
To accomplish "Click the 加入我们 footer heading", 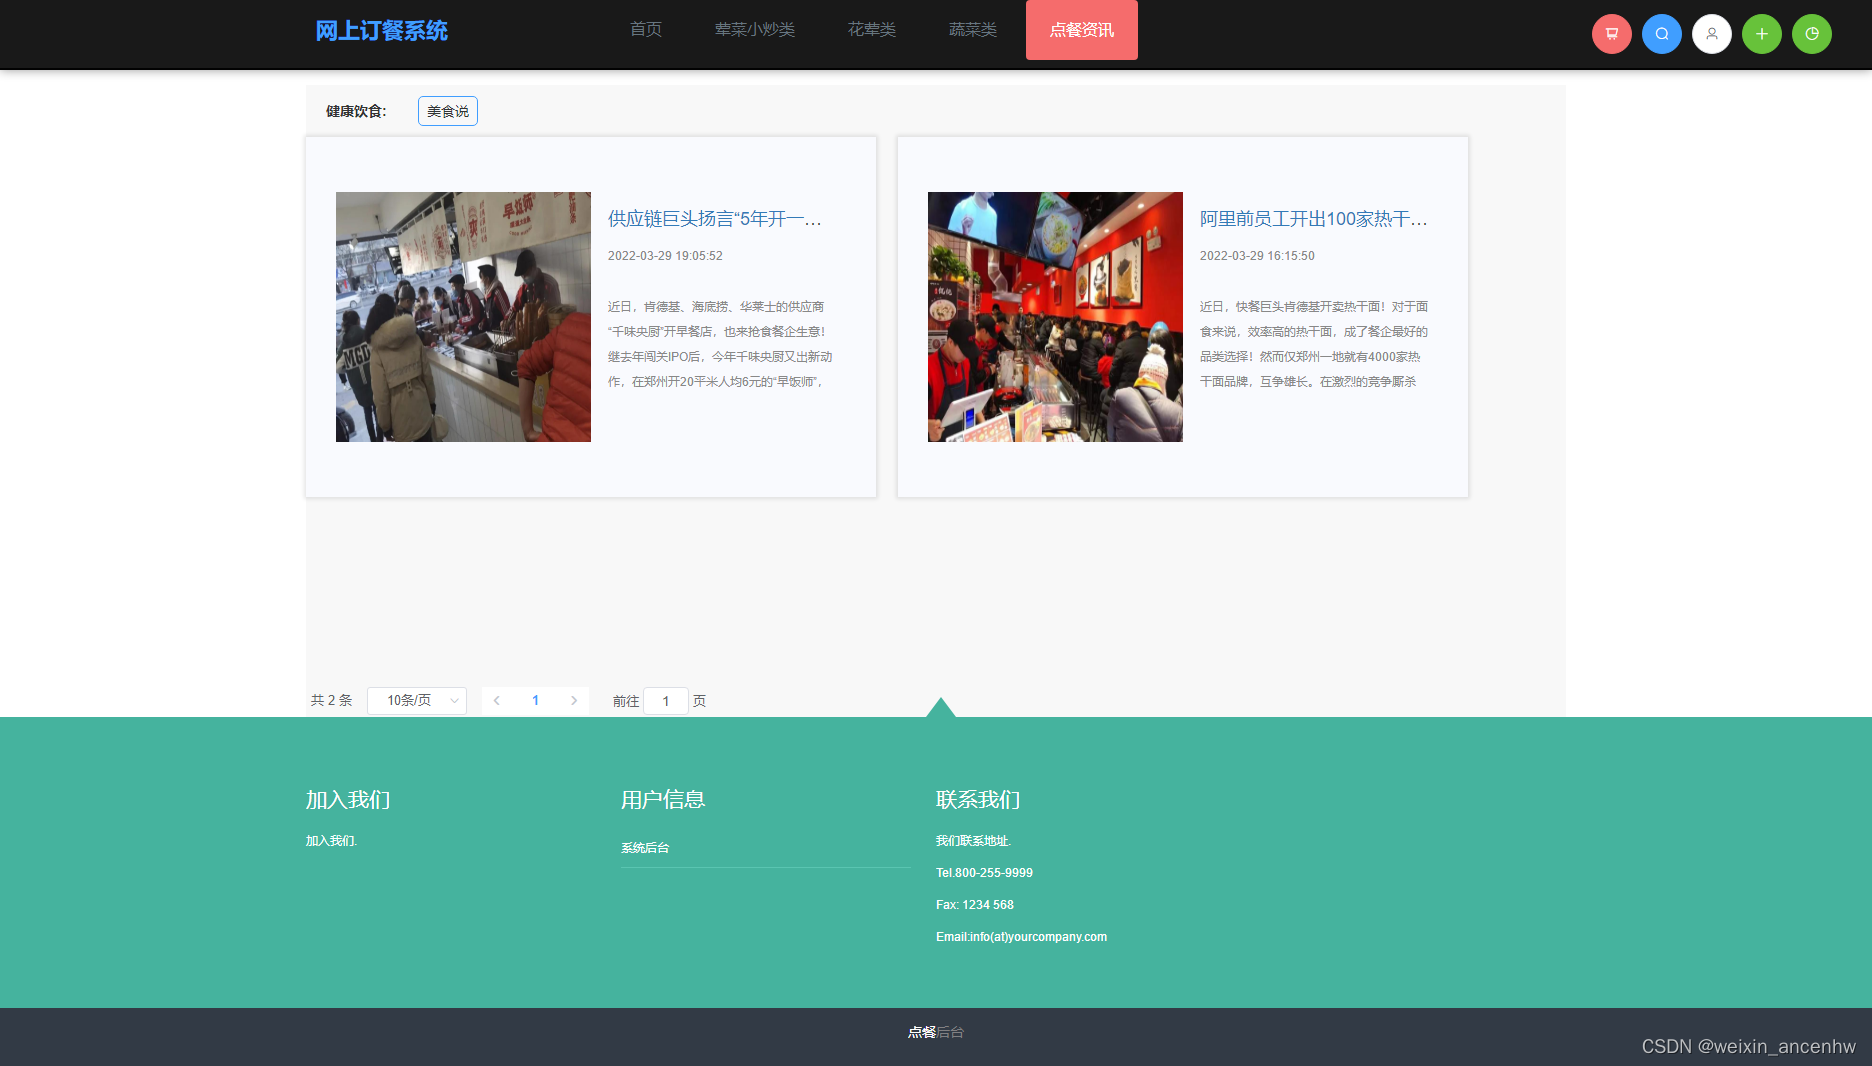I will point(348,800).
